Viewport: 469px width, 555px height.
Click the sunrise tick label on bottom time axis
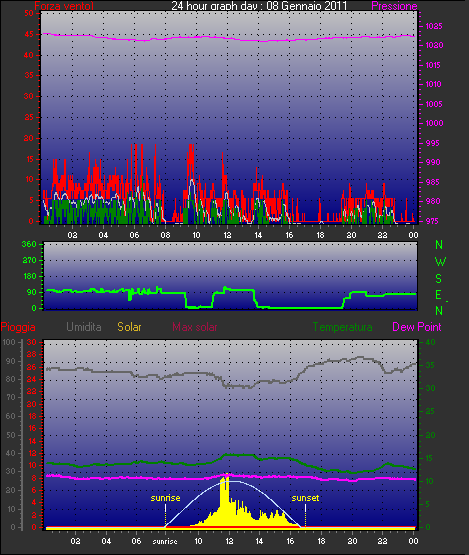point(165,541)
